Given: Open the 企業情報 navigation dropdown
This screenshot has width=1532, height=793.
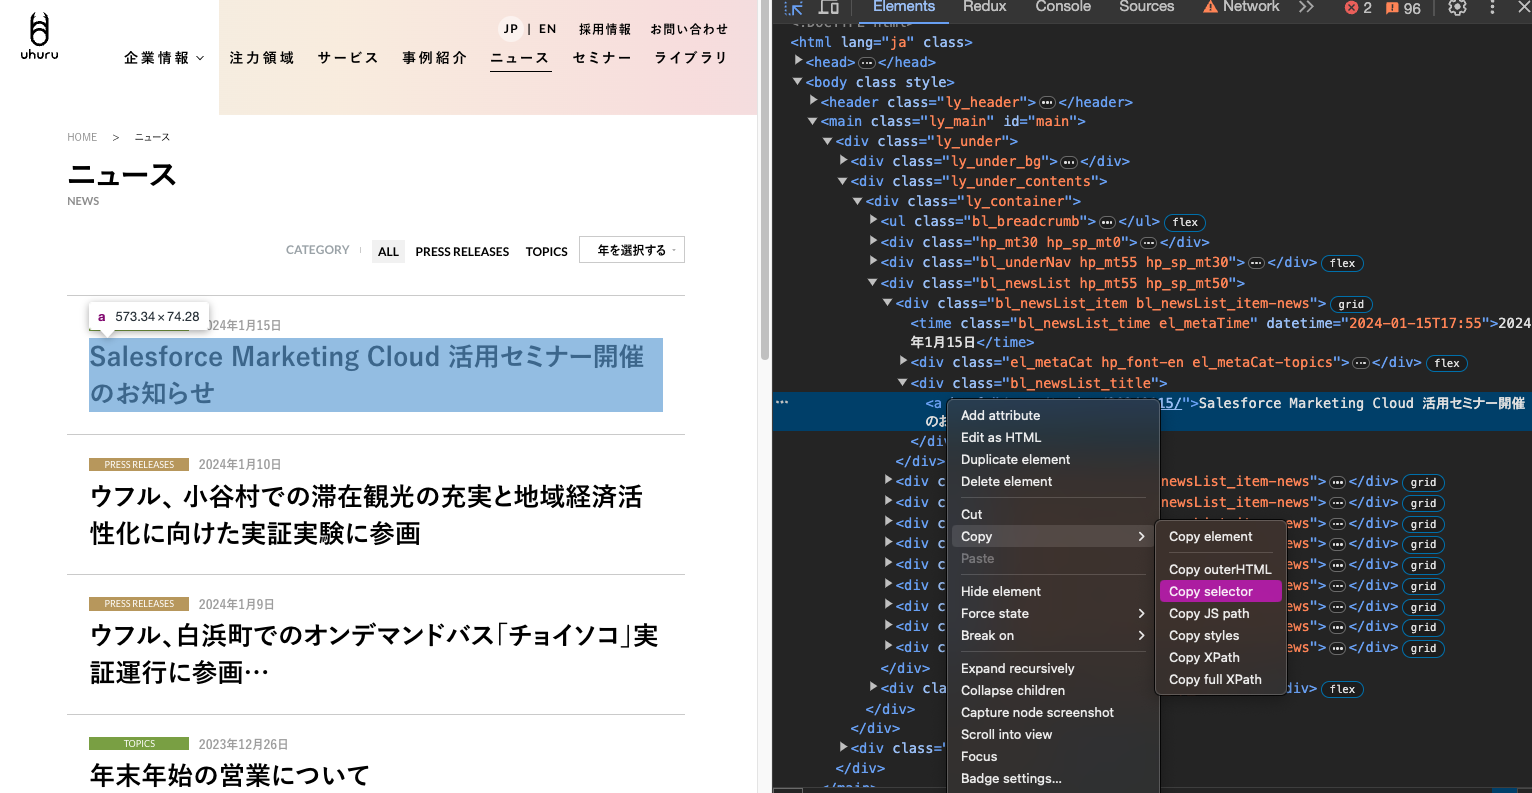Looking at the screenshot, I should (x=164, y=58).
